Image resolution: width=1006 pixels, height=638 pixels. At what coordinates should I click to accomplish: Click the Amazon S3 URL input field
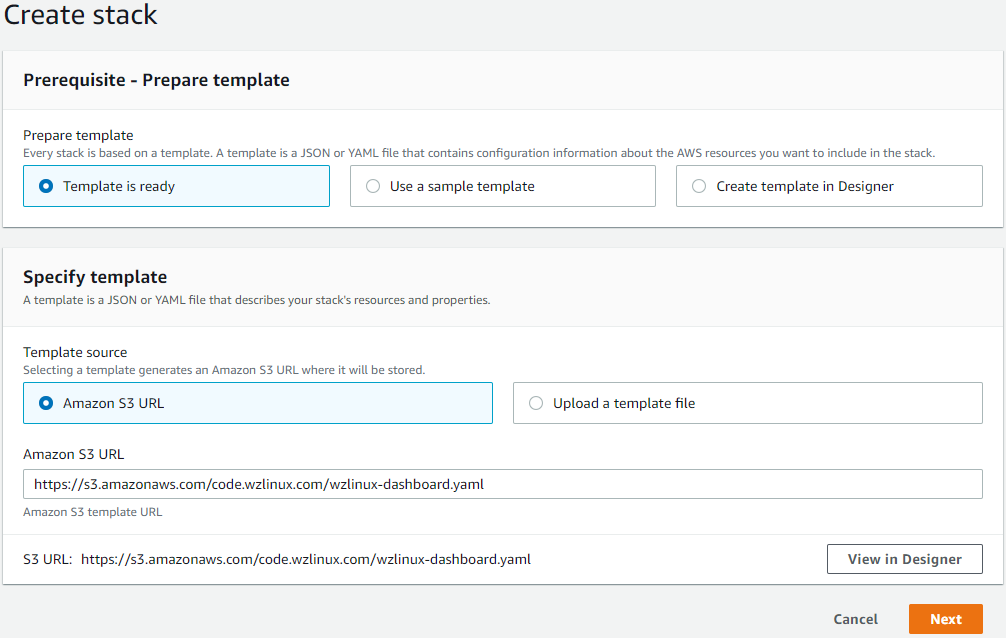[502, 484]
